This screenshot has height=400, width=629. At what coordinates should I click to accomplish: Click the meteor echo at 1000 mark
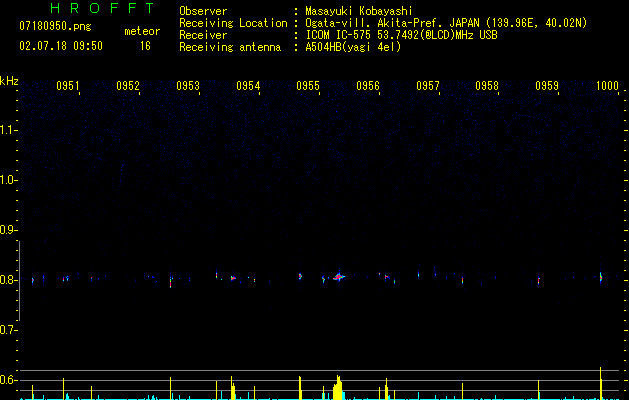click(x=601, y=276)
